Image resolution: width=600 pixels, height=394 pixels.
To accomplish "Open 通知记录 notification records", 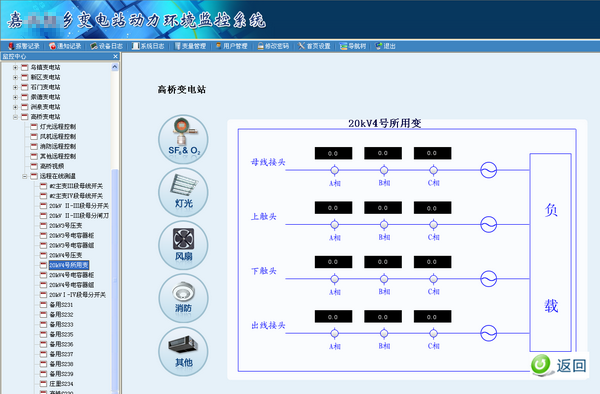I will [65, 46].
